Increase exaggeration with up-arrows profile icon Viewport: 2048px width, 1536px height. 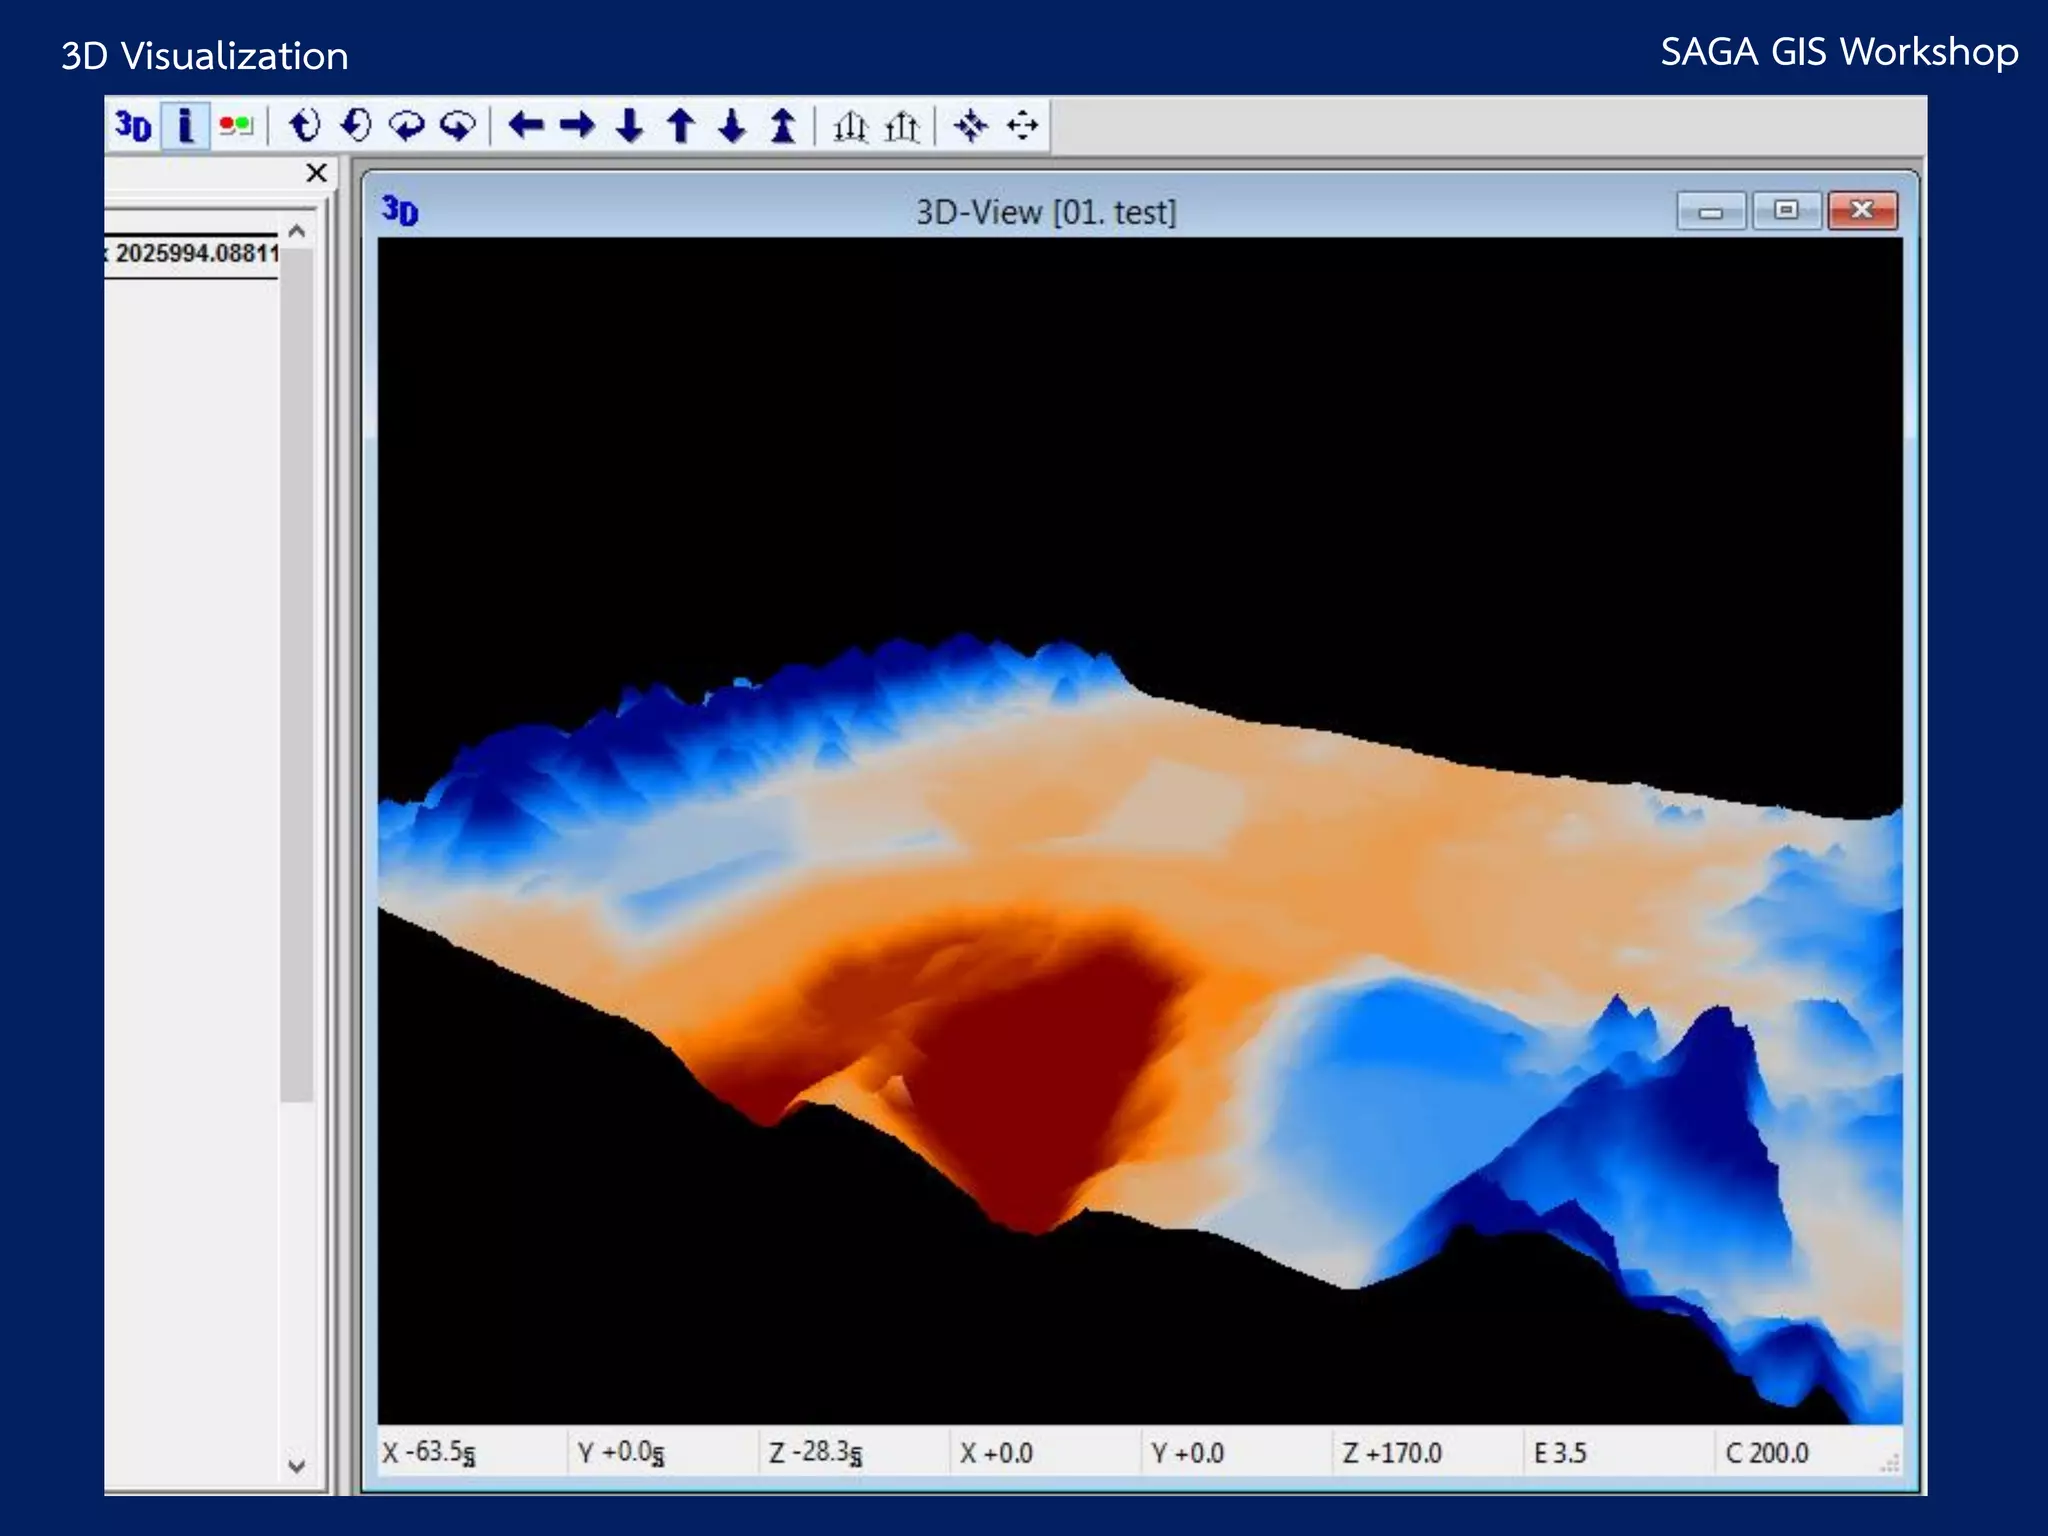pyautogui.click(x=902, y=126)
